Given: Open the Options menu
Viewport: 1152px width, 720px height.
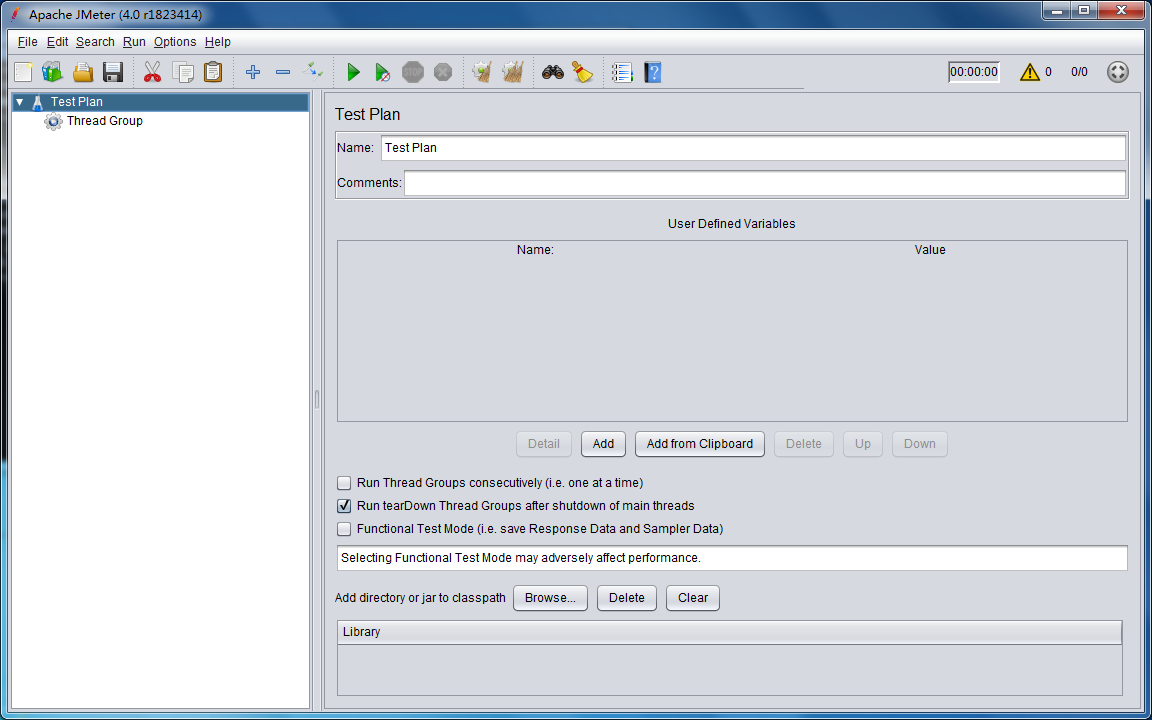Looking at the screenshot, I should coord(175,42).
